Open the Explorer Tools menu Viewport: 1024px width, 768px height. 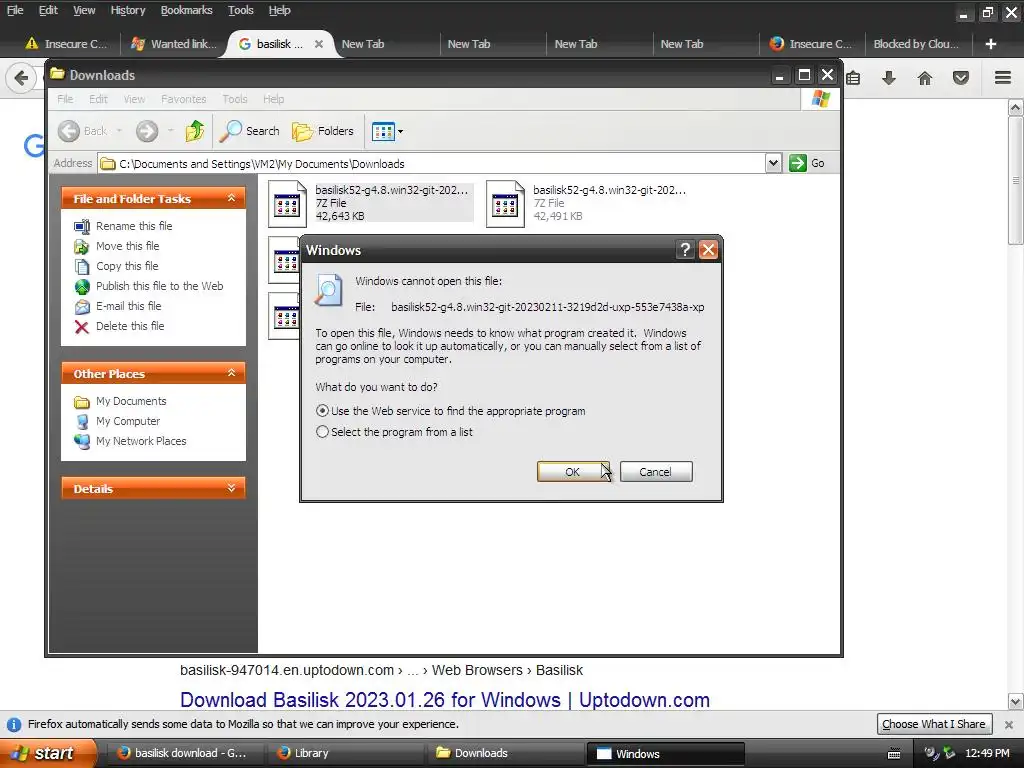234,99
